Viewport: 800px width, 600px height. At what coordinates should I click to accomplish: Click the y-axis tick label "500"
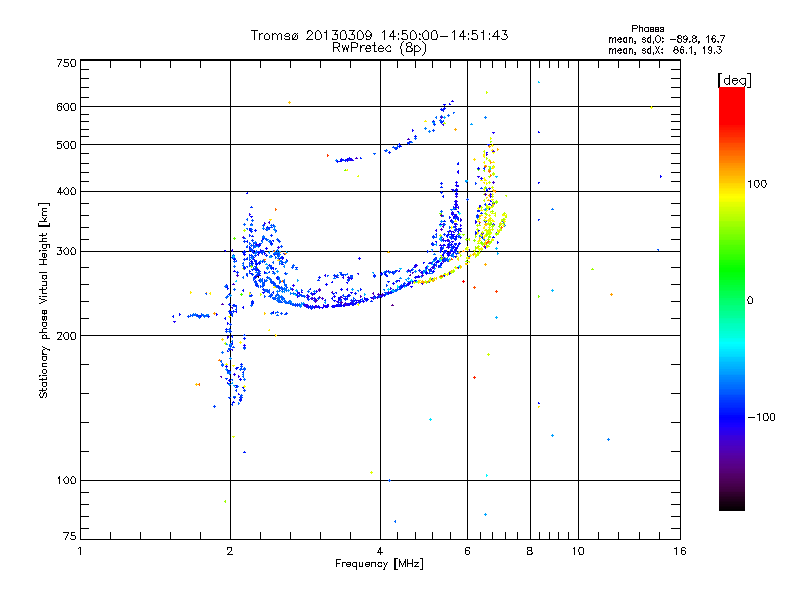[x=67, y=145]
